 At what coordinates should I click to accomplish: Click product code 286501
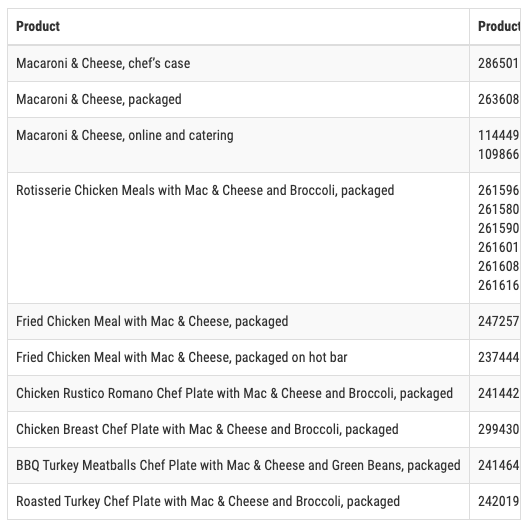498,63
